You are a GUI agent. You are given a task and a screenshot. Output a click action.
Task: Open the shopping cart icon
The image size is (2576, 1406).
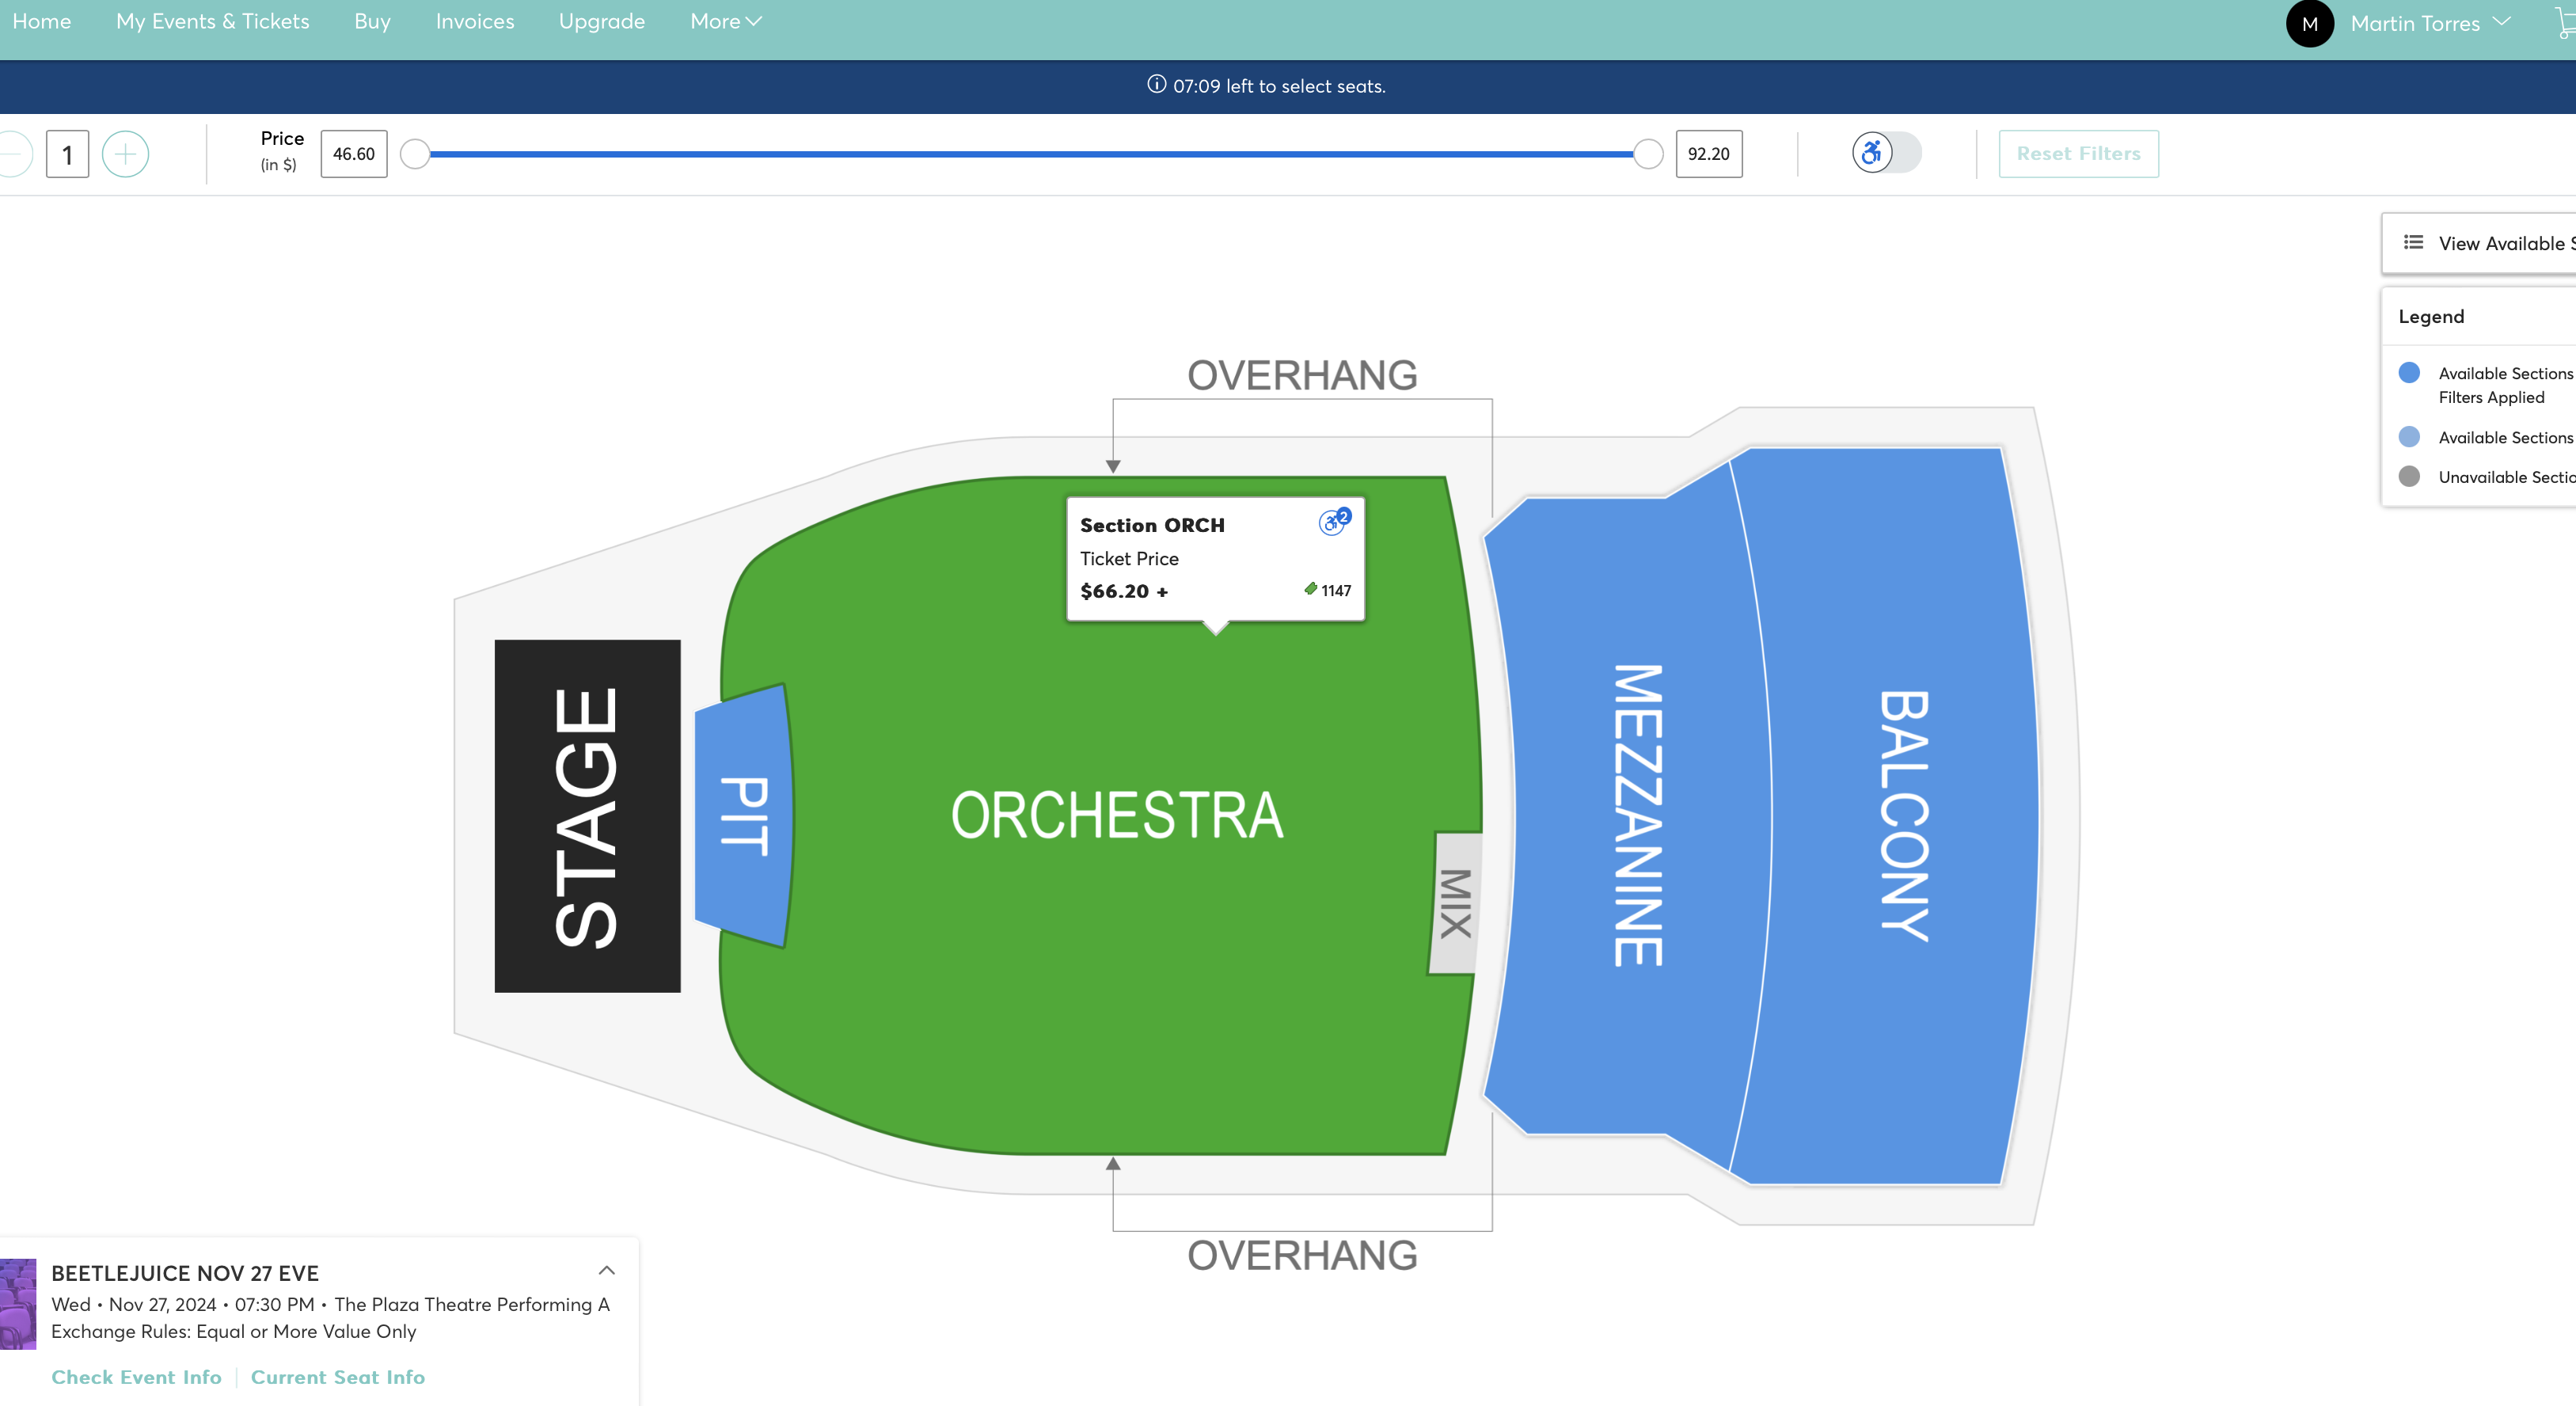point(2564,22)
